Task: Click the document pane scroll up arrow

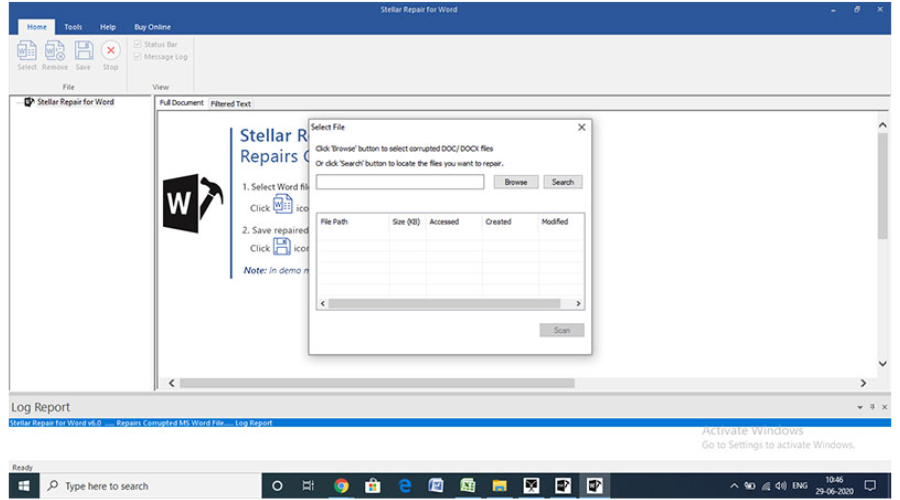Action: click(883, 125)
